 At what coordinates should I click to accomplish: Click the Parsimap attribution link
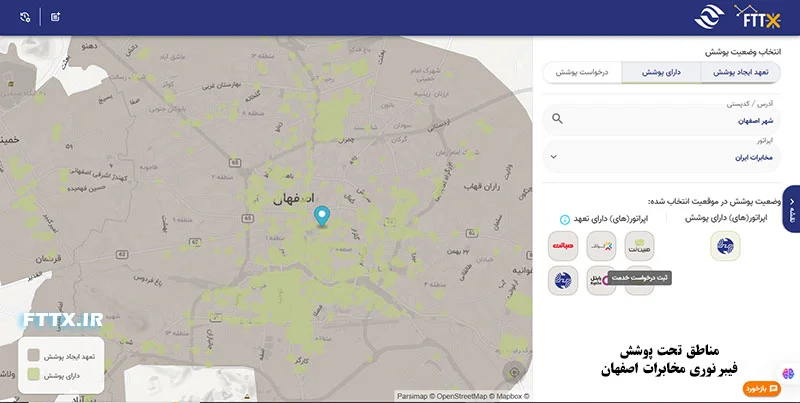pos(411,396)
